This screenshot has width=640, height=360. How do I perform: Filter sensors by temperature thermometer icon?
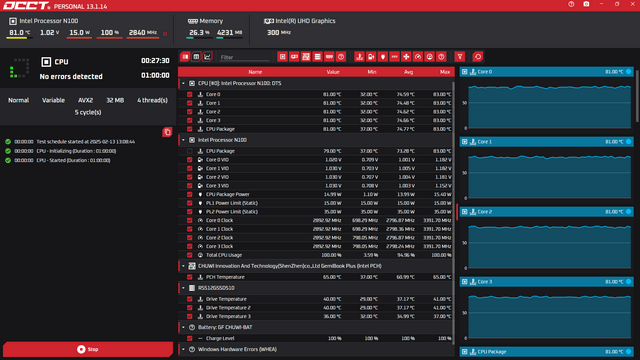pos(359,57)
